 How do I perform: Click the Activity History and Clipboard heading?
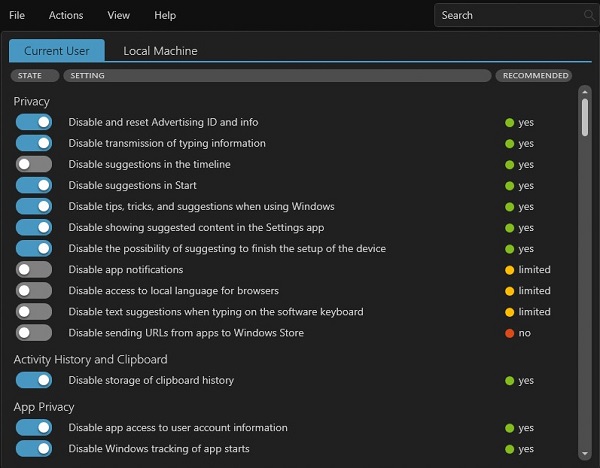pos(90,359)
